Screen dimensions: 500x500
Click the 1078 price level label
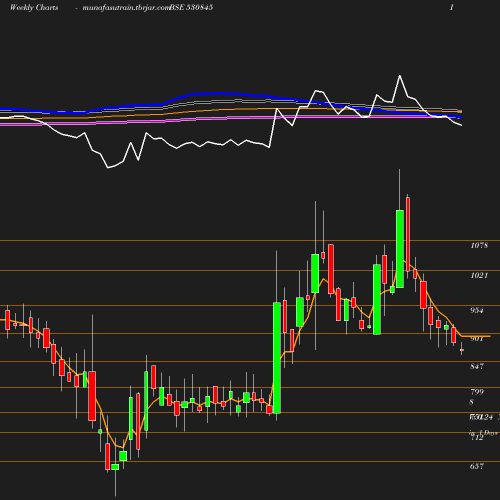pos(479,245)
